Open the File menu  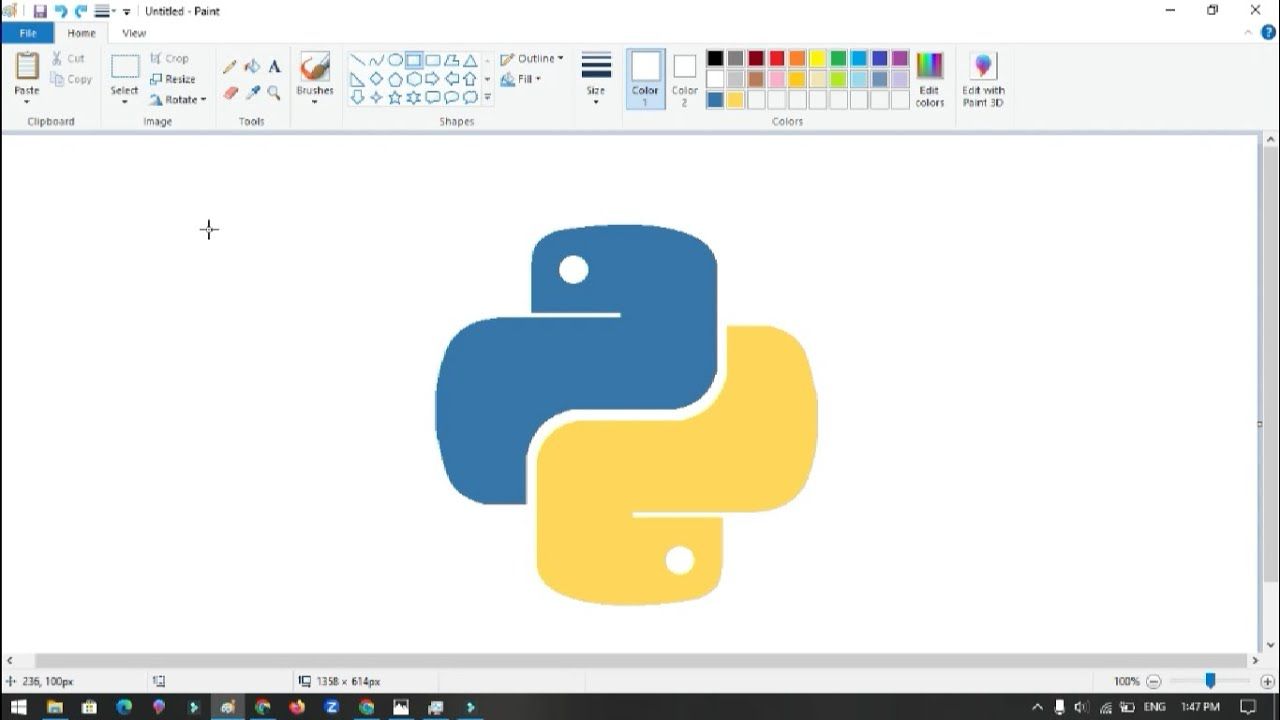[28, 32]
